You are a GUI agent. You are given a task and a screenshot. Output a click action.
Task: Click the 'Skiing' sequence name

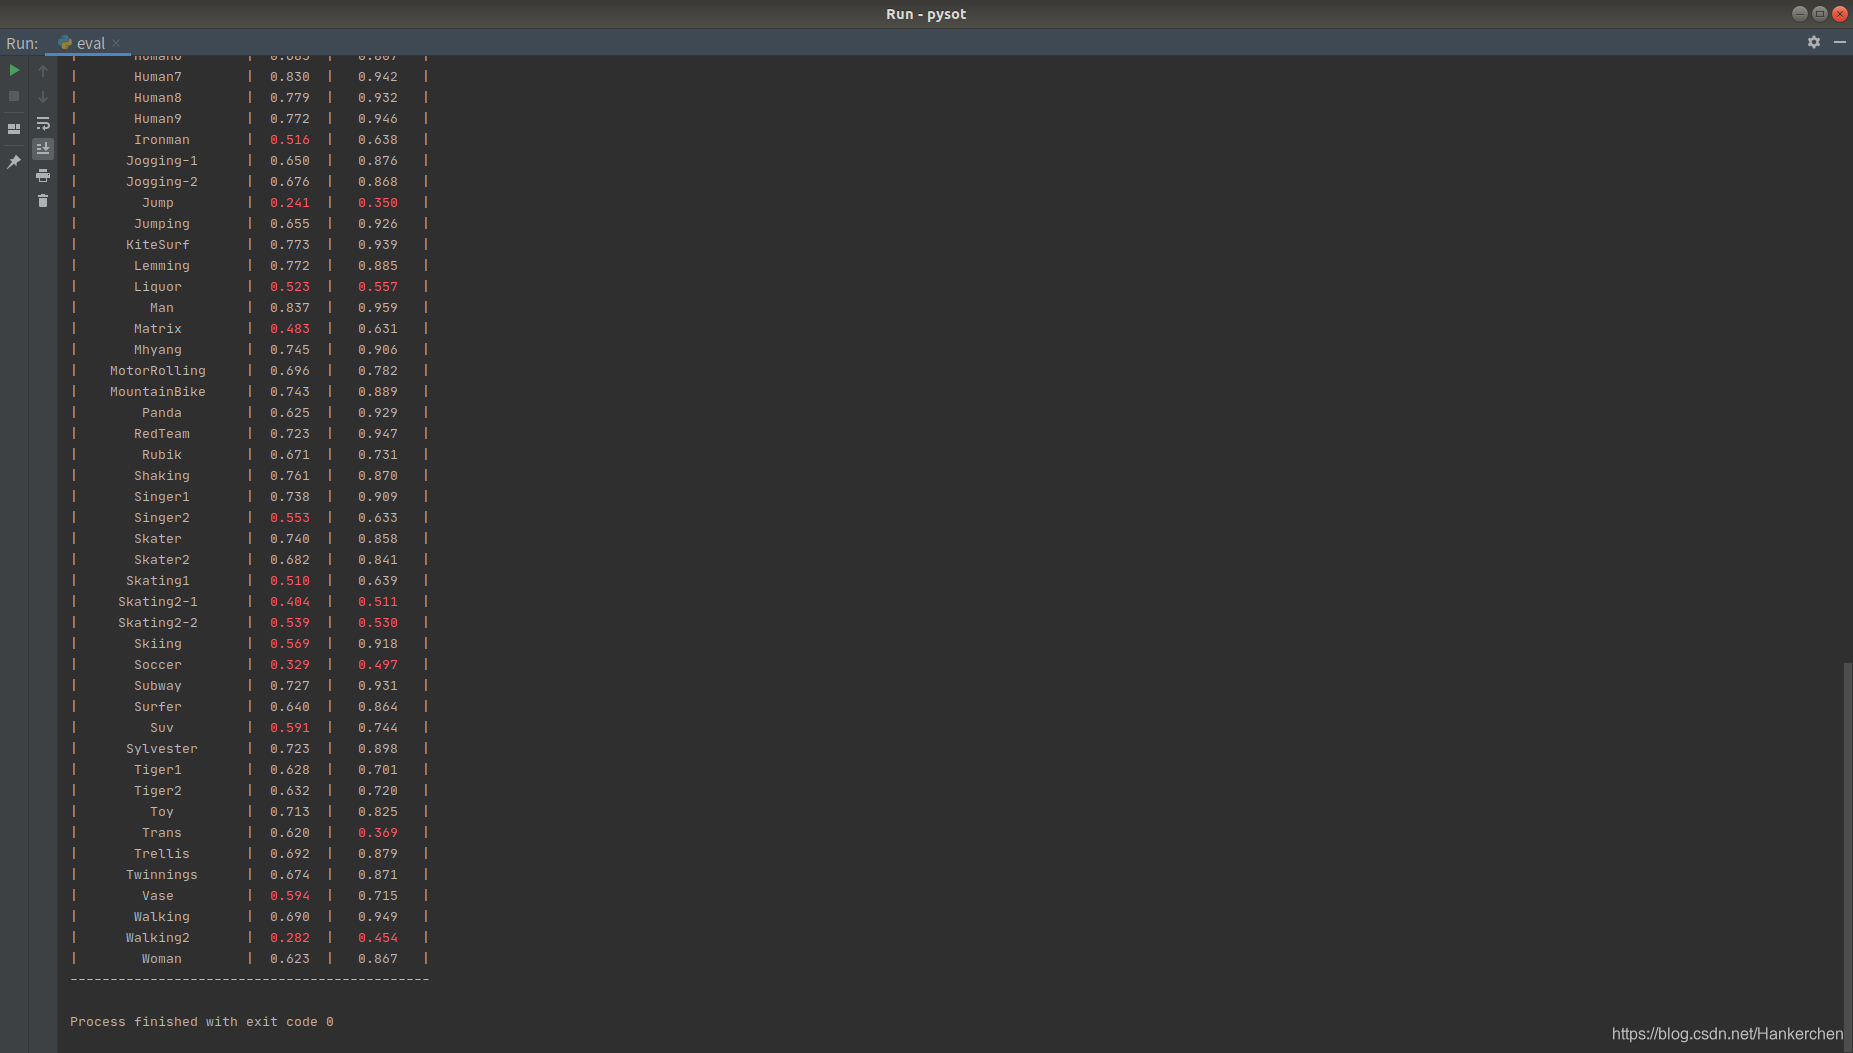[158, 644]
